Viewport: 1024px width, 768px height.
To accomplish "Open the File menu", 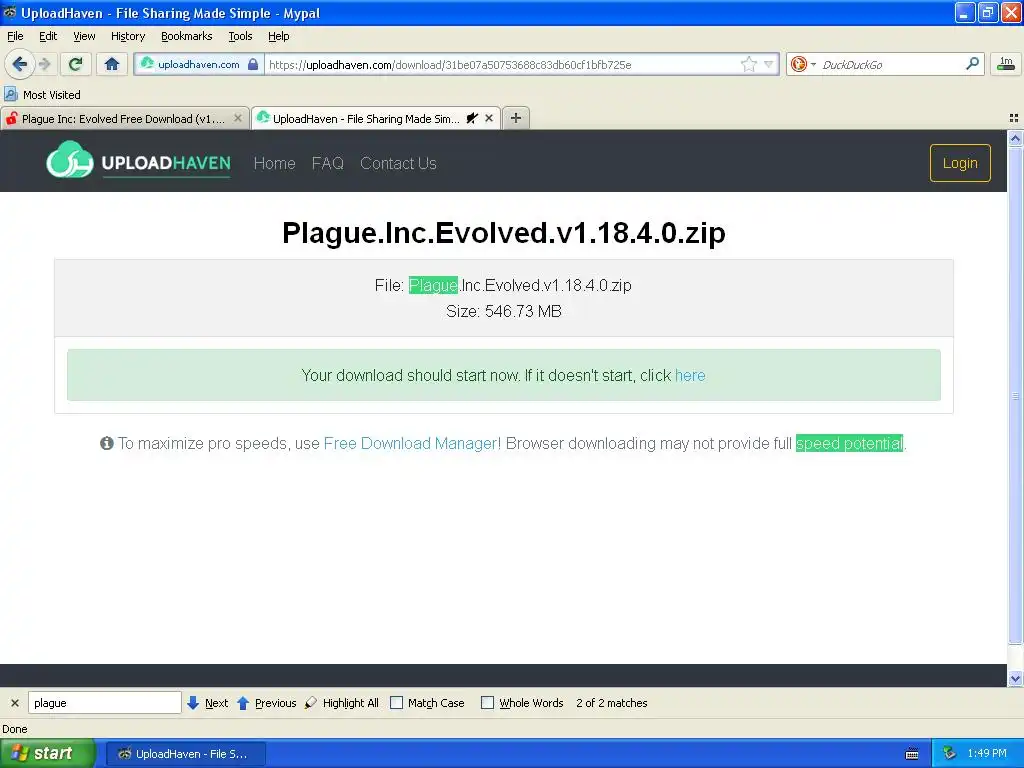I will pyautogui.click(x=15, y=36).
